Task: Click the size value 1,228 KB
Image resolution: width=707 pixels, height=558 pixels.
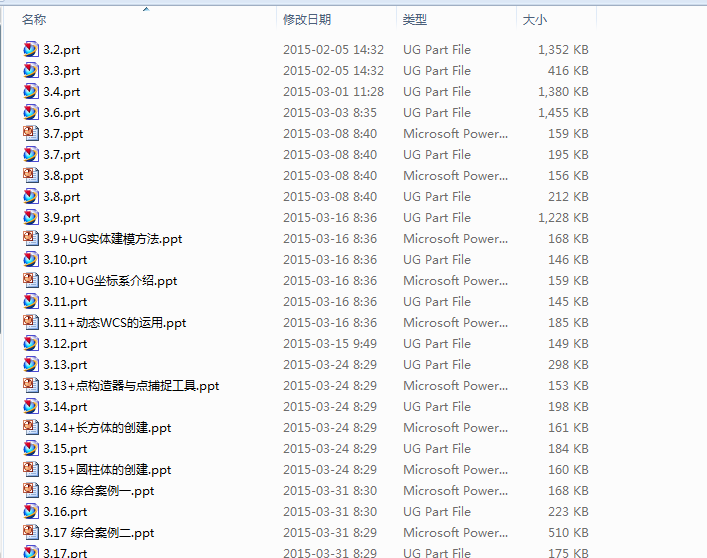Action: pos(563,218)
